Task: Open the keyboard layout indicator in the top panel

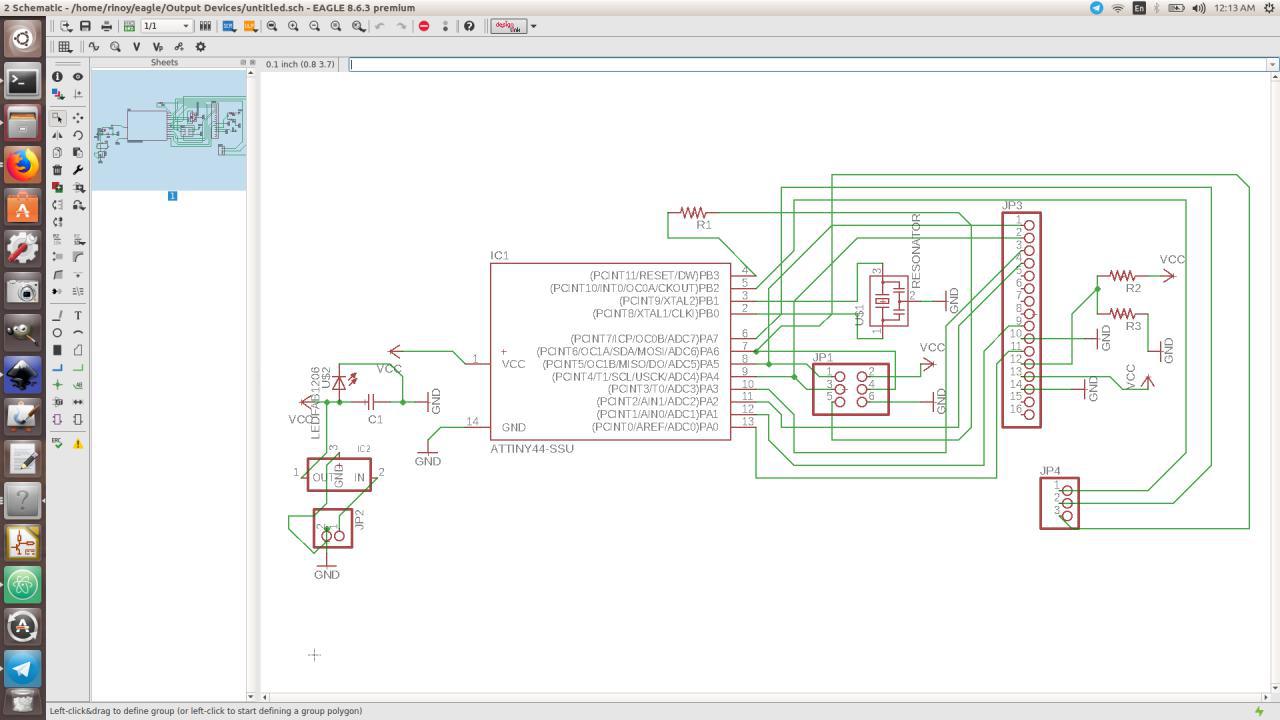Action: point(1140,7)
